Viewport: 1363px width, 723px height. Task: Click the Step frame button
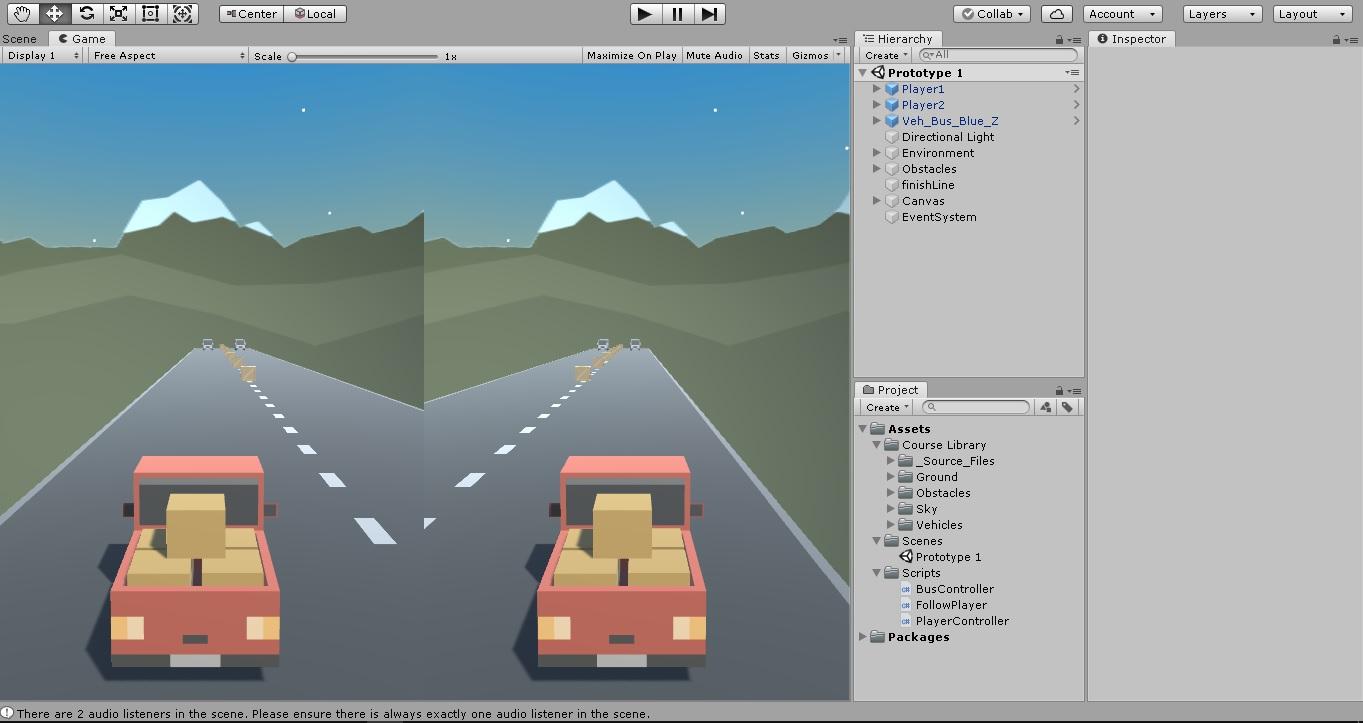[709, 14]
